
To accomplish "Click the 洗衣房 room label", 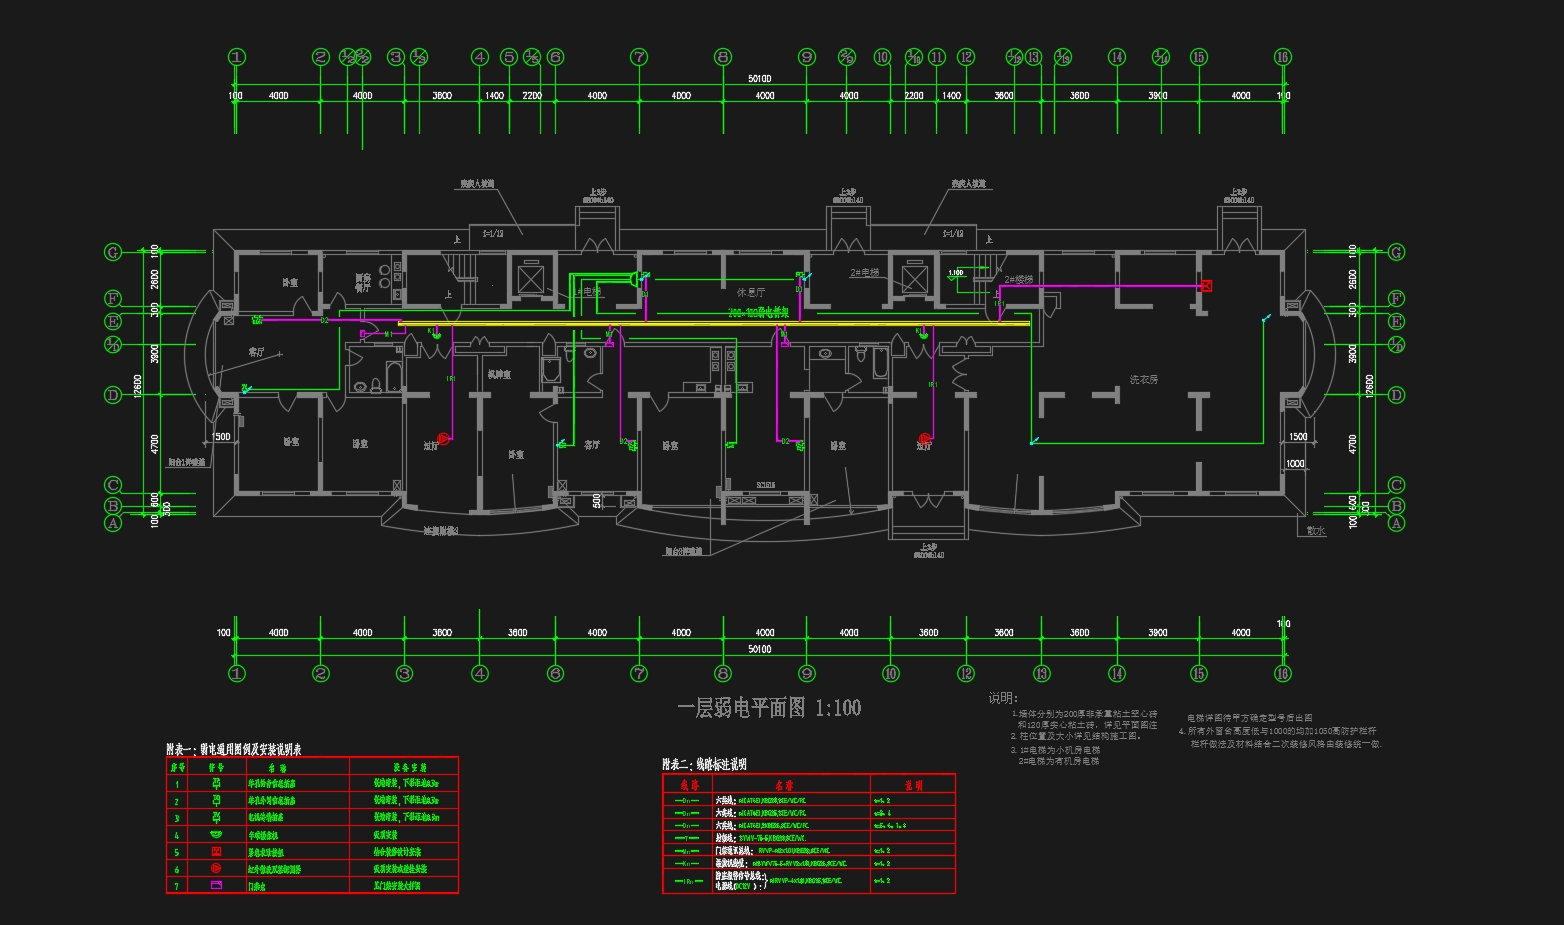I will pos(1143,380).
